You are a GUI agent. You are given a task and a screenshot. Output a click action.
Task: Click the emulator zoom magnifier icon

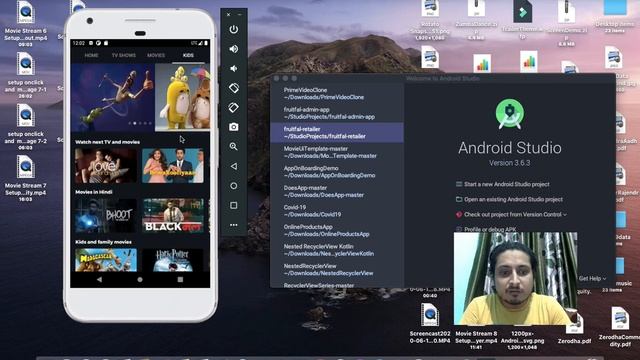click(233, 146)
